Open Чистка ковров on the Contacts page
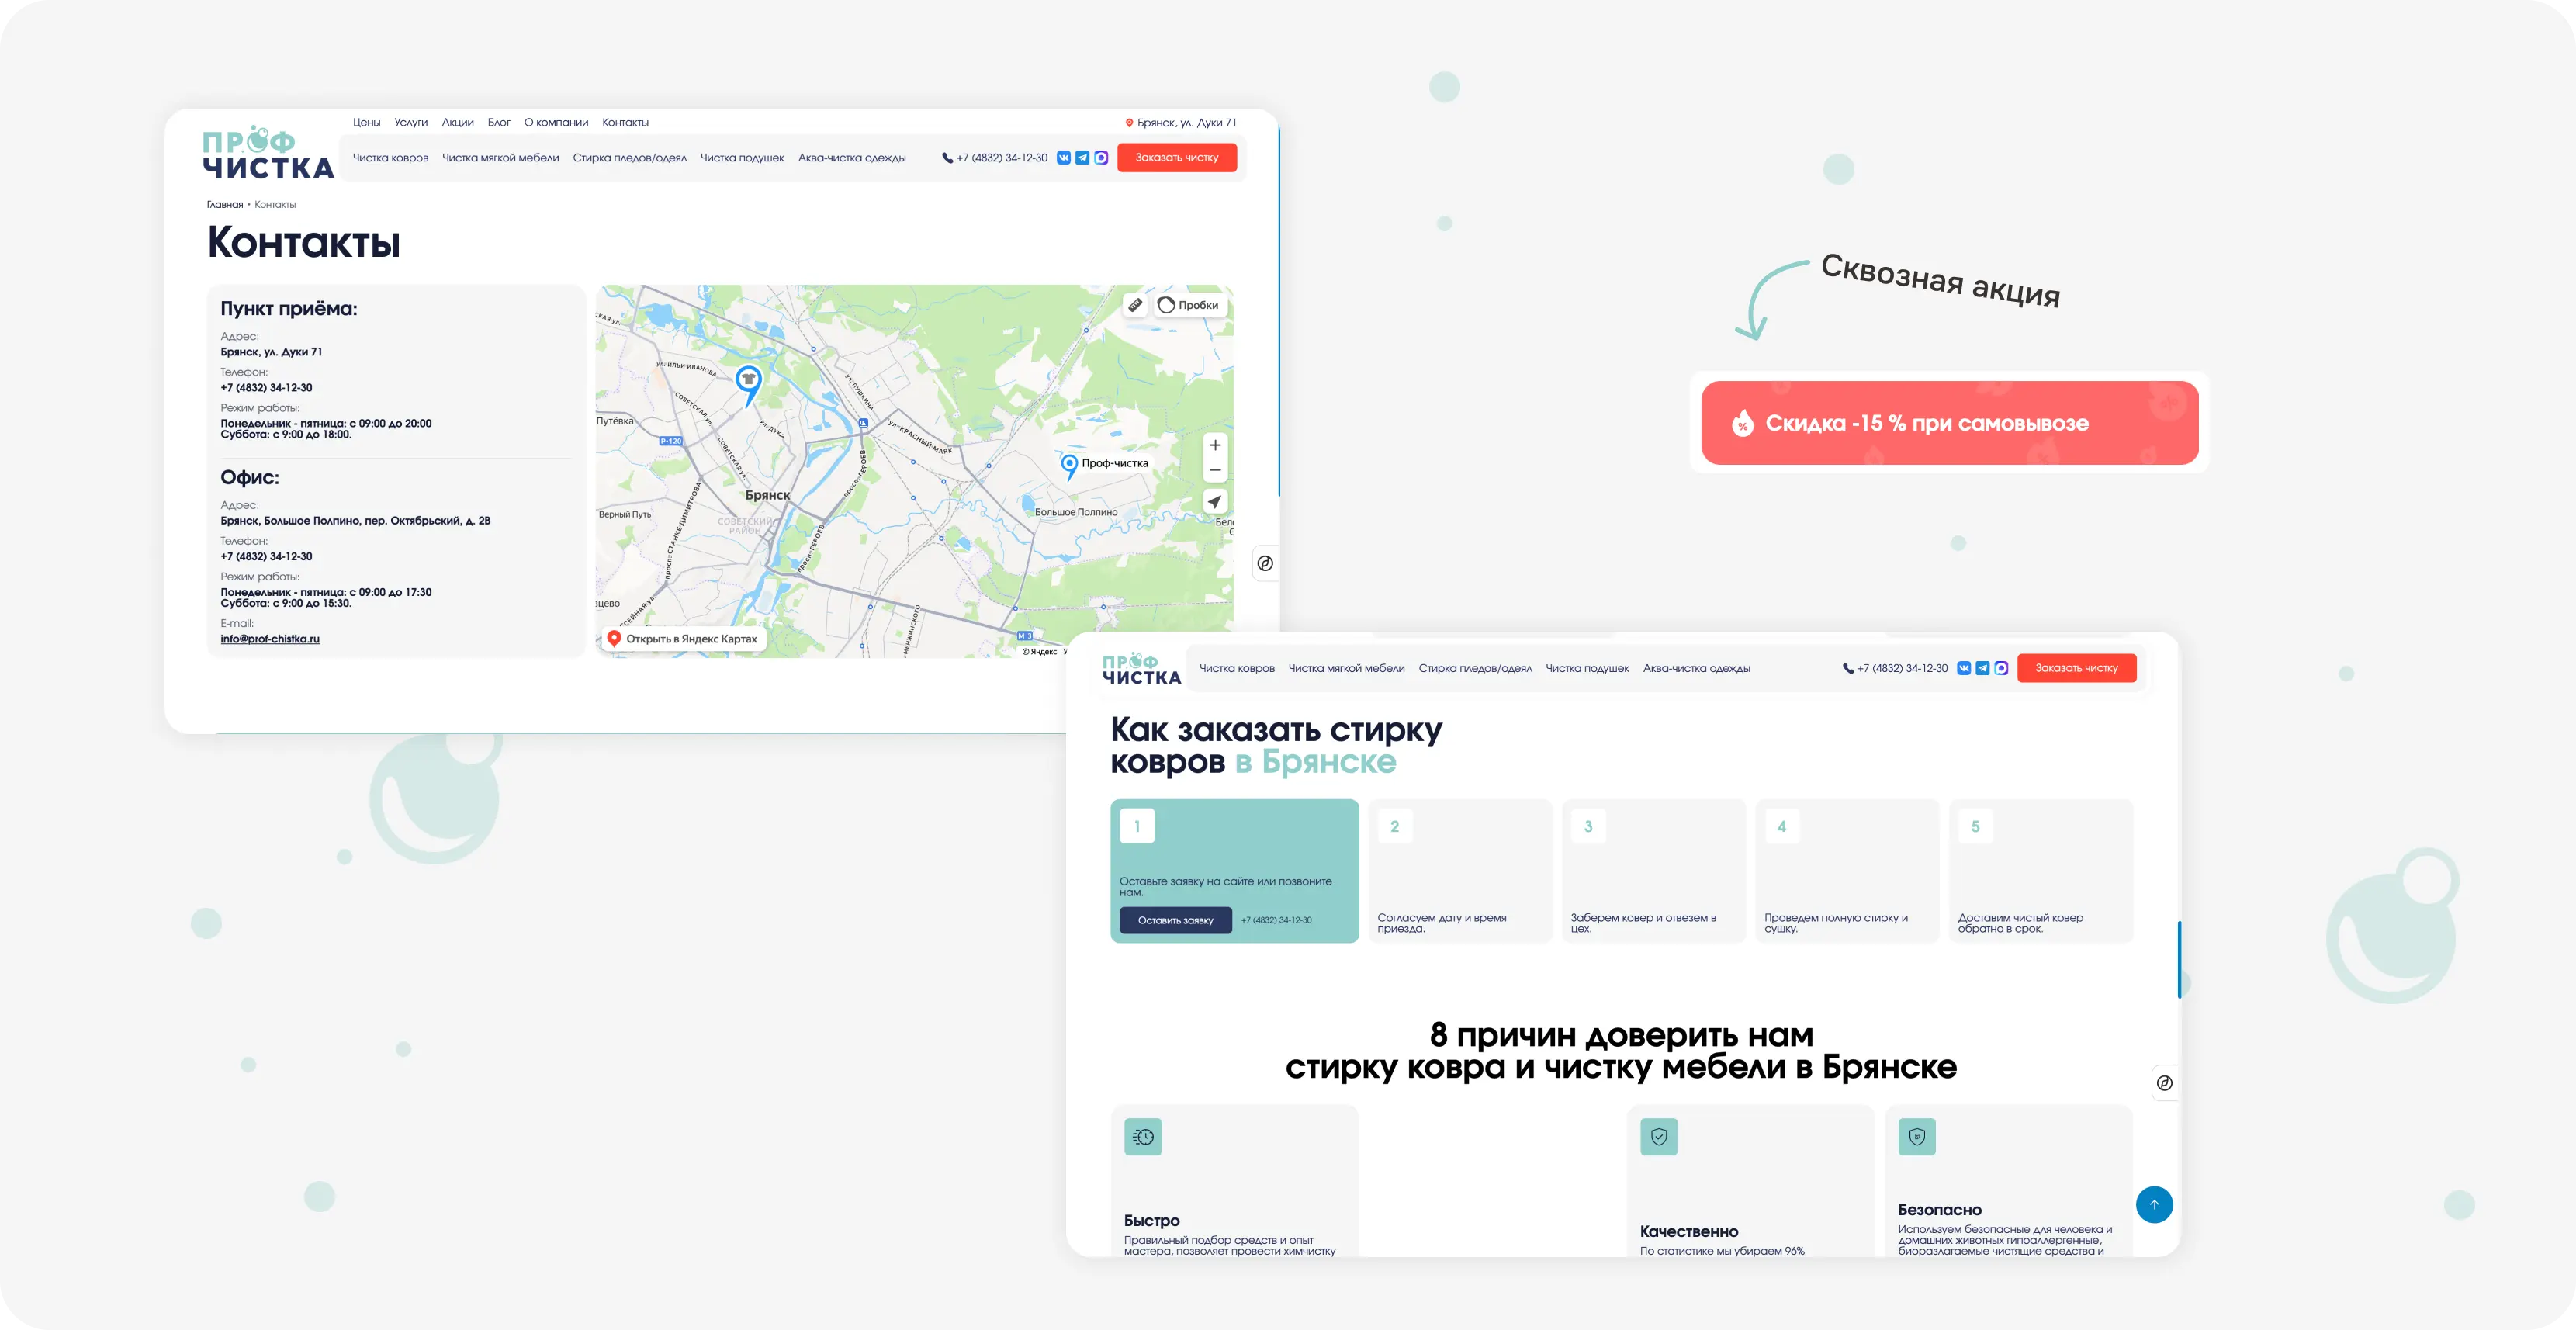The width and height of the screenshot is (2576, 1330). click(390, 158)
